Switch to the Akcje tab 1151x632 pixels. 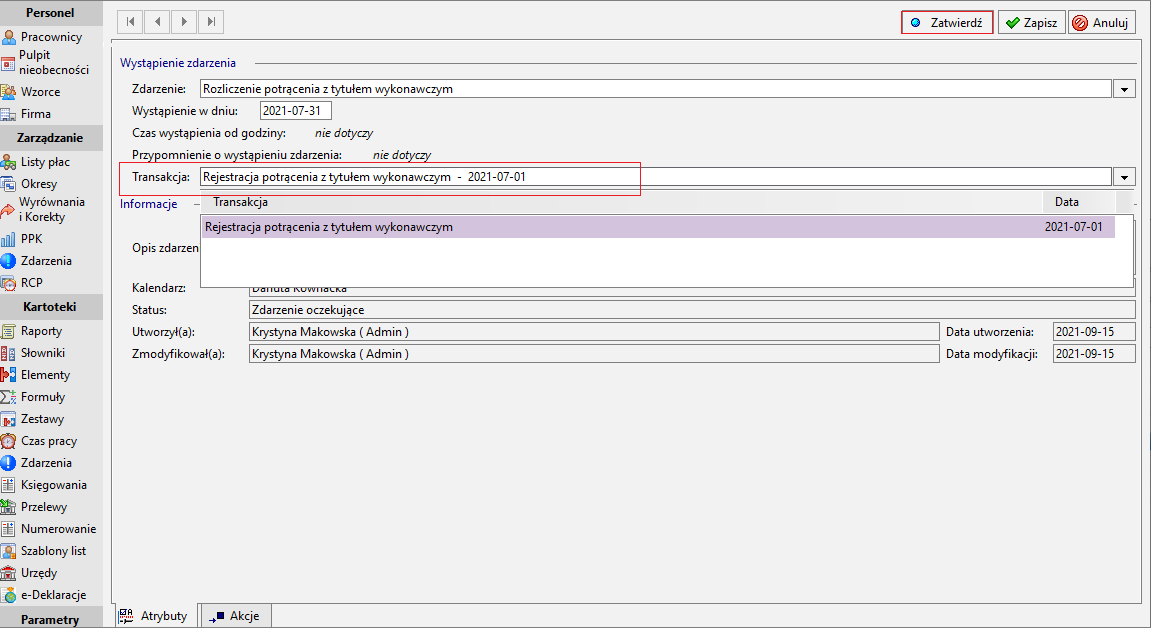236,616
